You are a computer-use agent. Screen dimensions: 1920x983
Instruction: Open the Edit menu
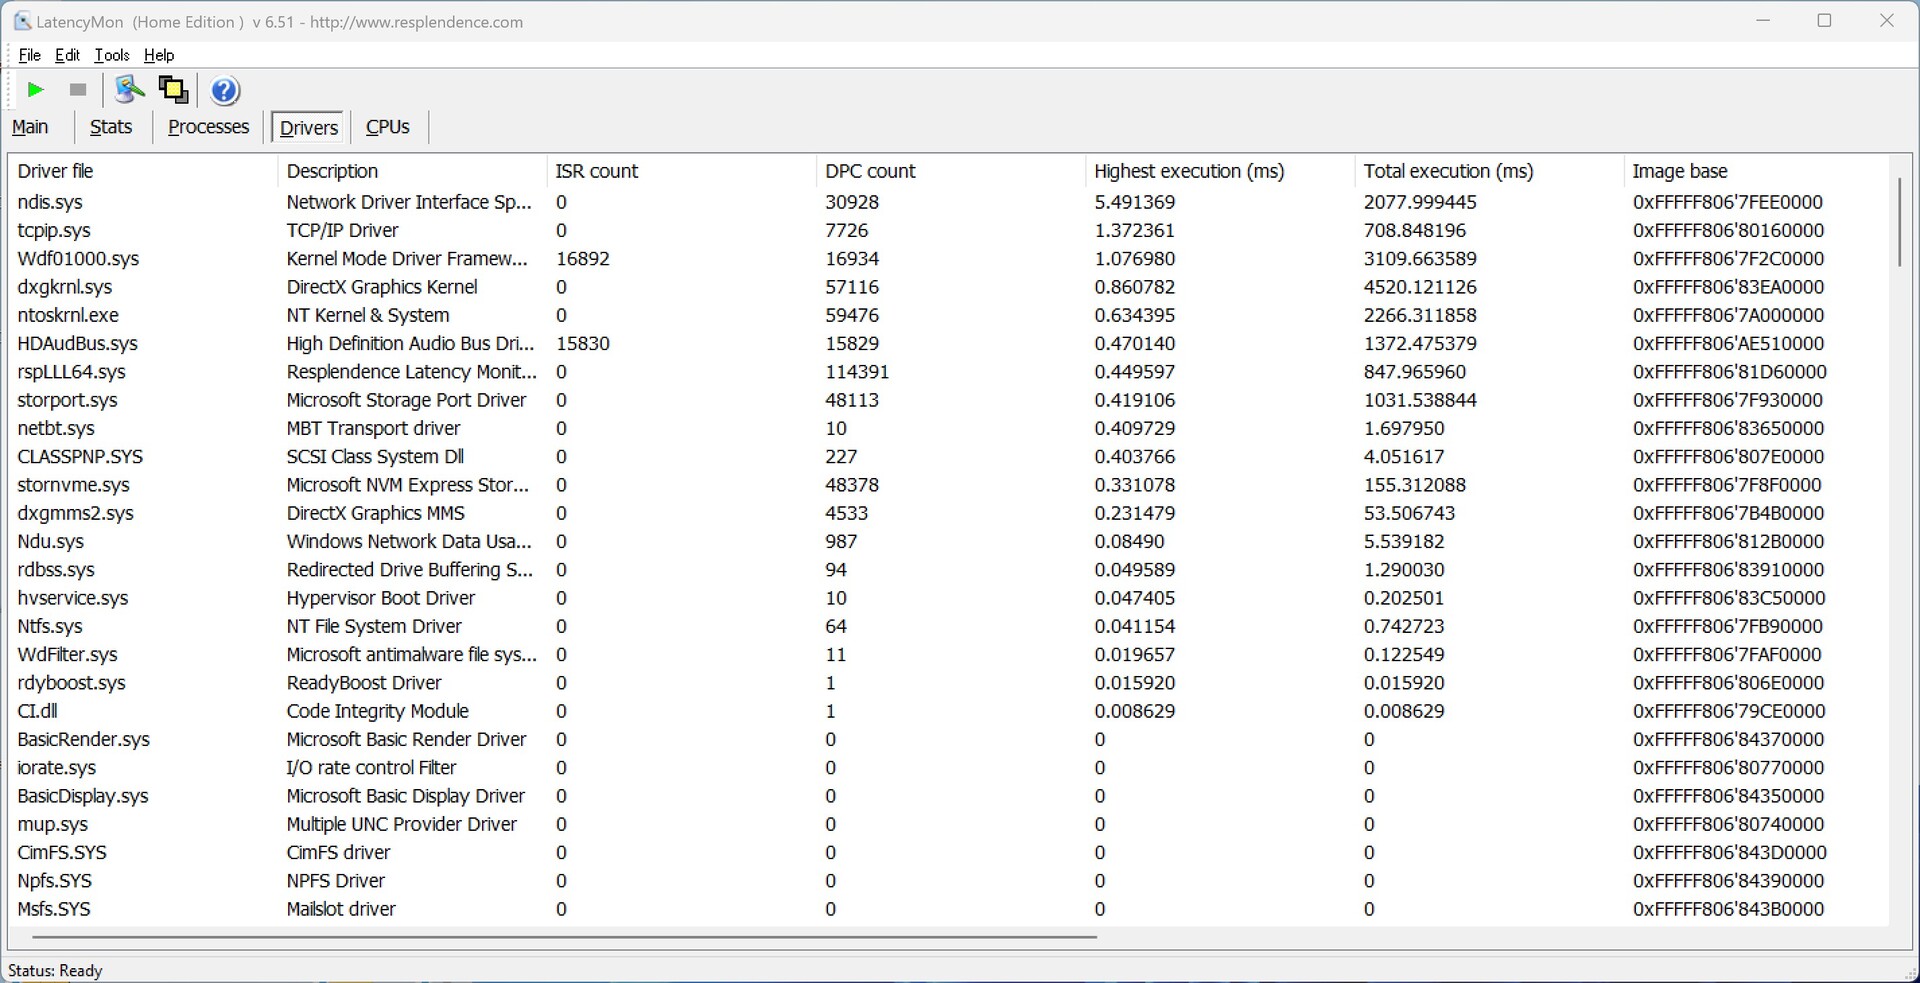67,55
